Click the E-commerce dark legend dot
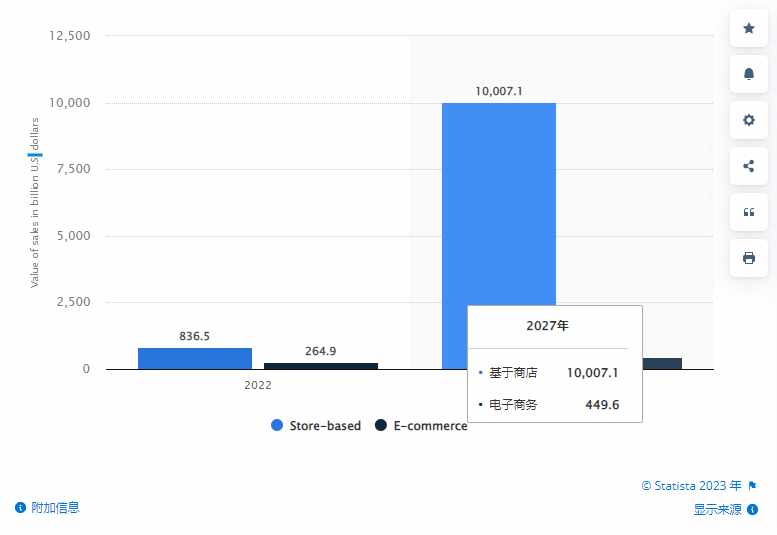The height and width of the screenshot is (535, 777). click(381, 425)
